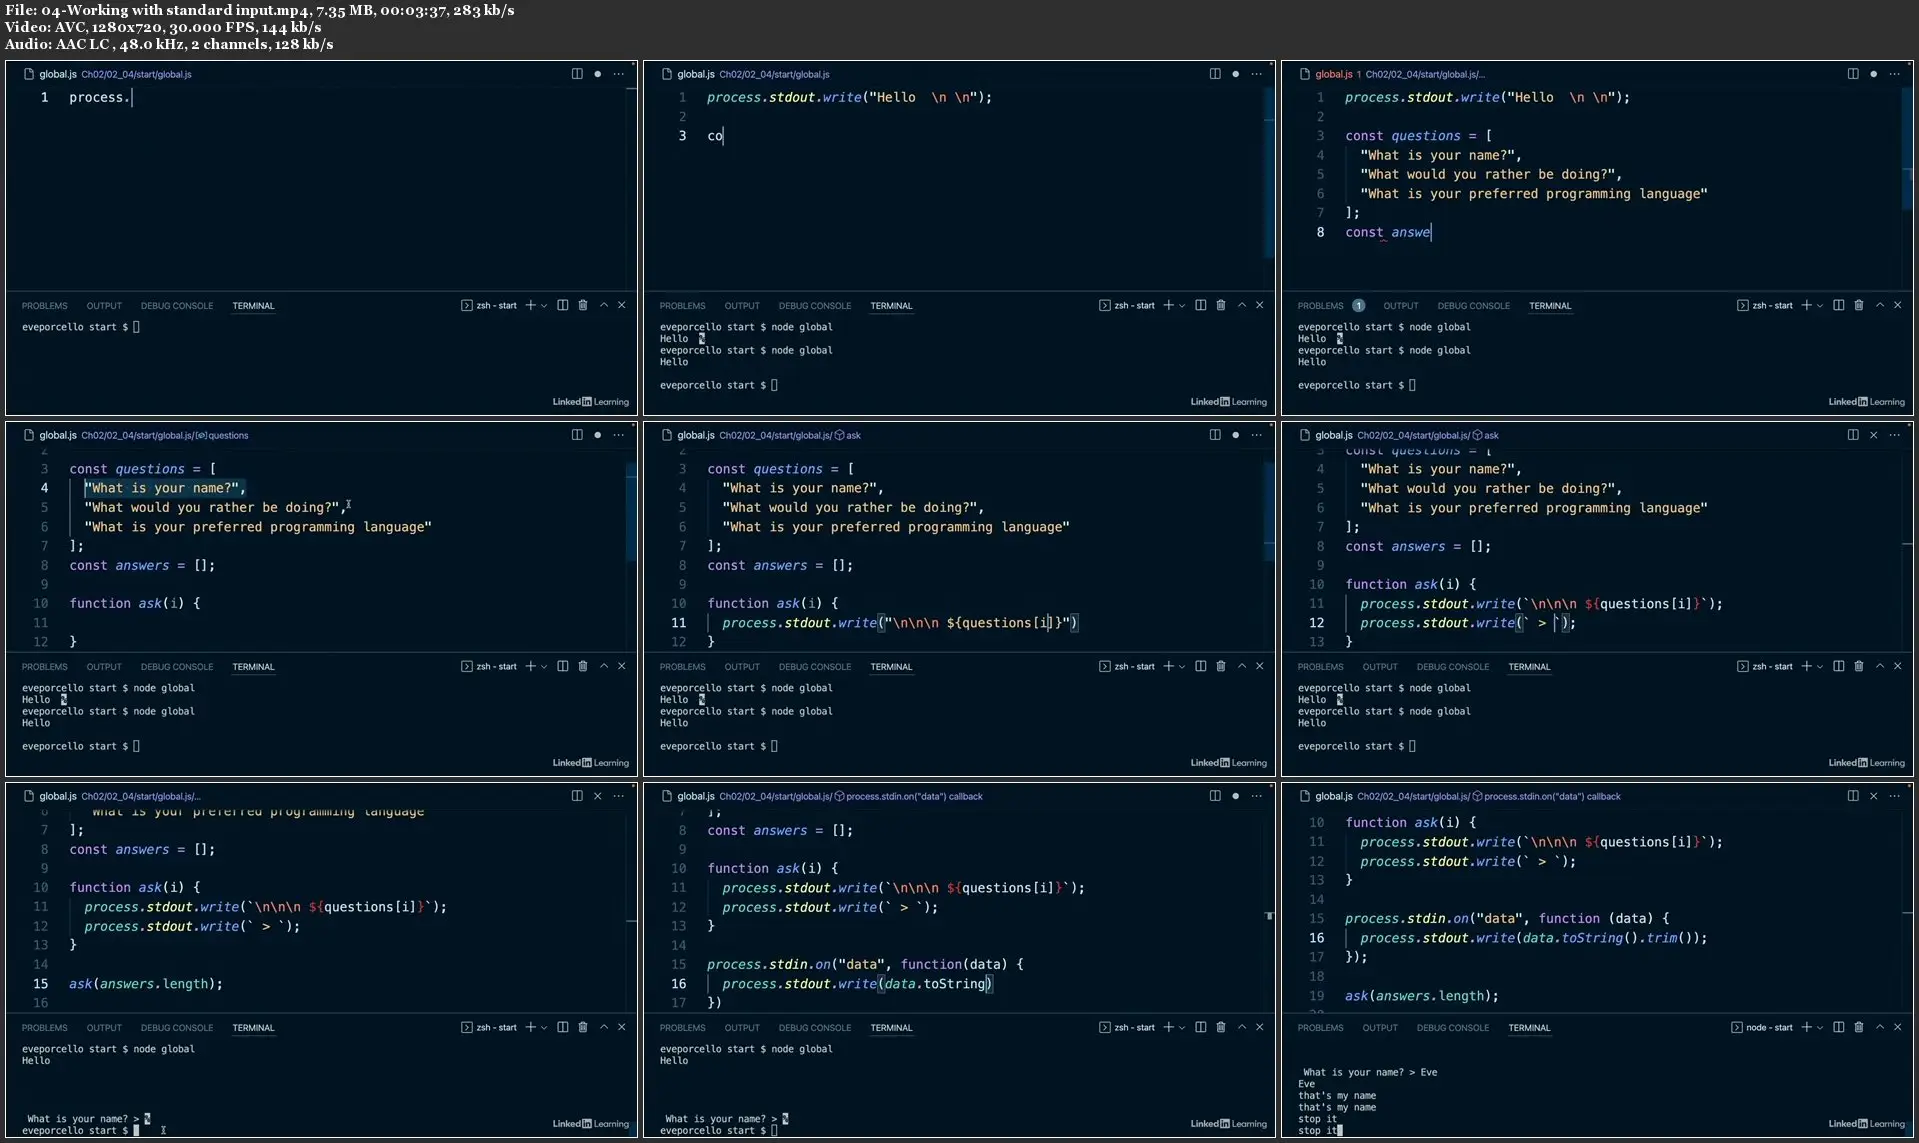
Task: Toggle maximized panel size in 'node - start' terminal
Action: [1880, 1027]
